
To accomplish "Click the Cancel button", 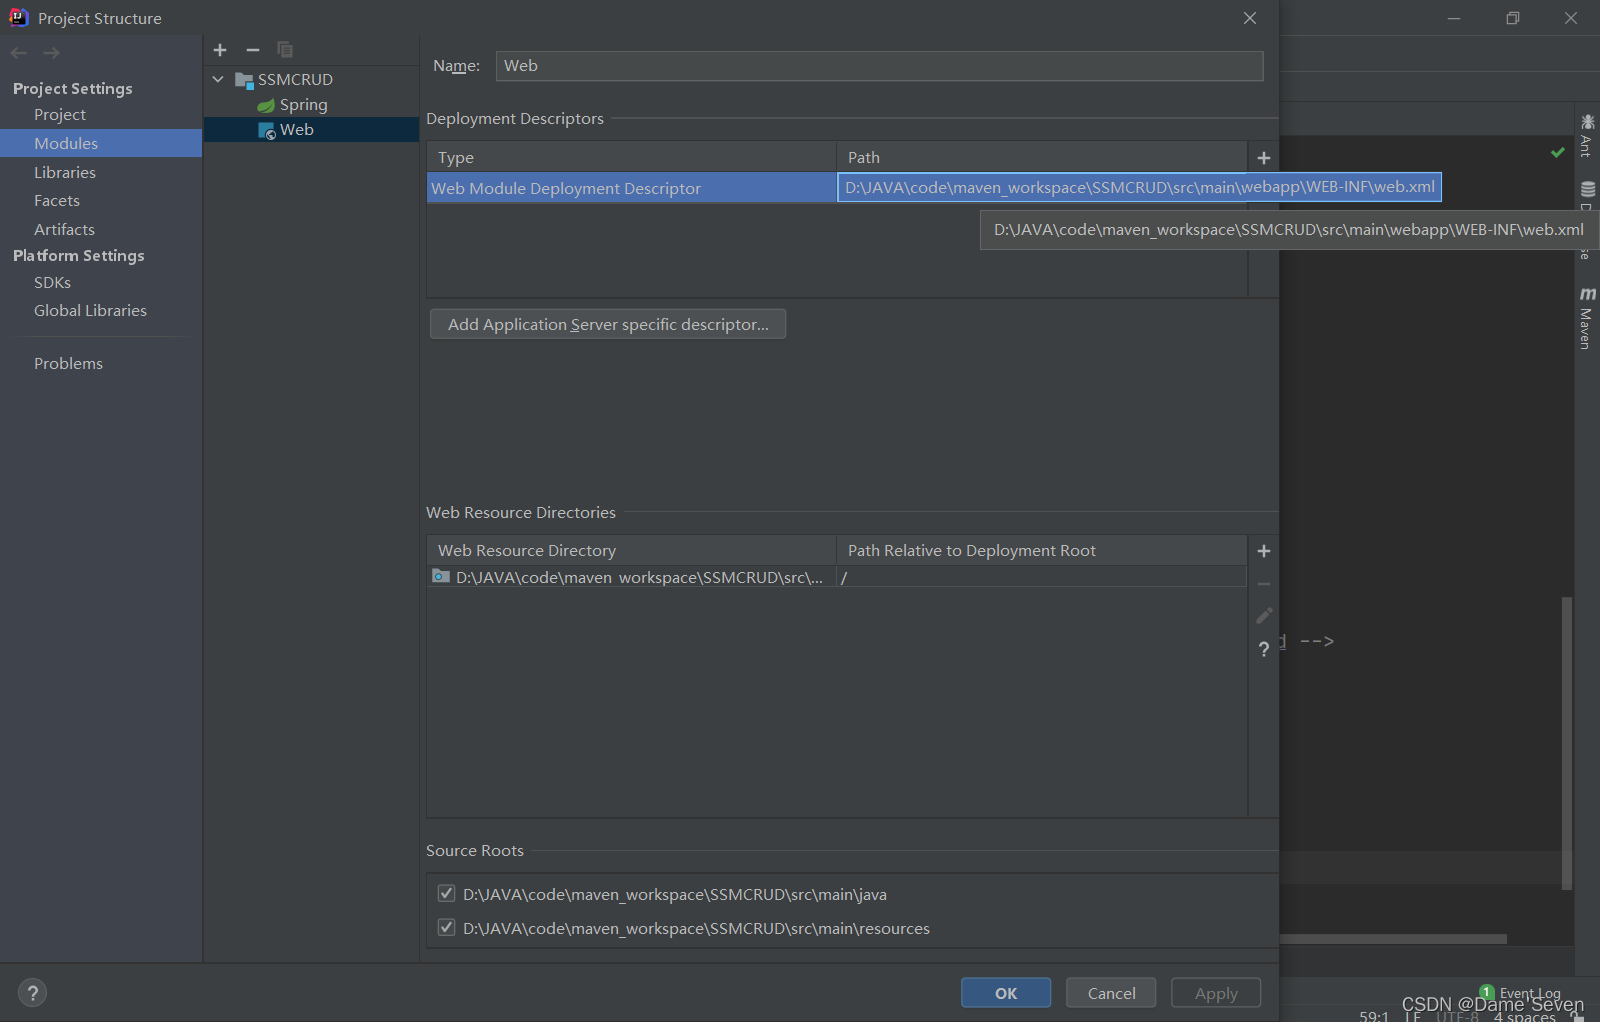I will point(1111,993).
